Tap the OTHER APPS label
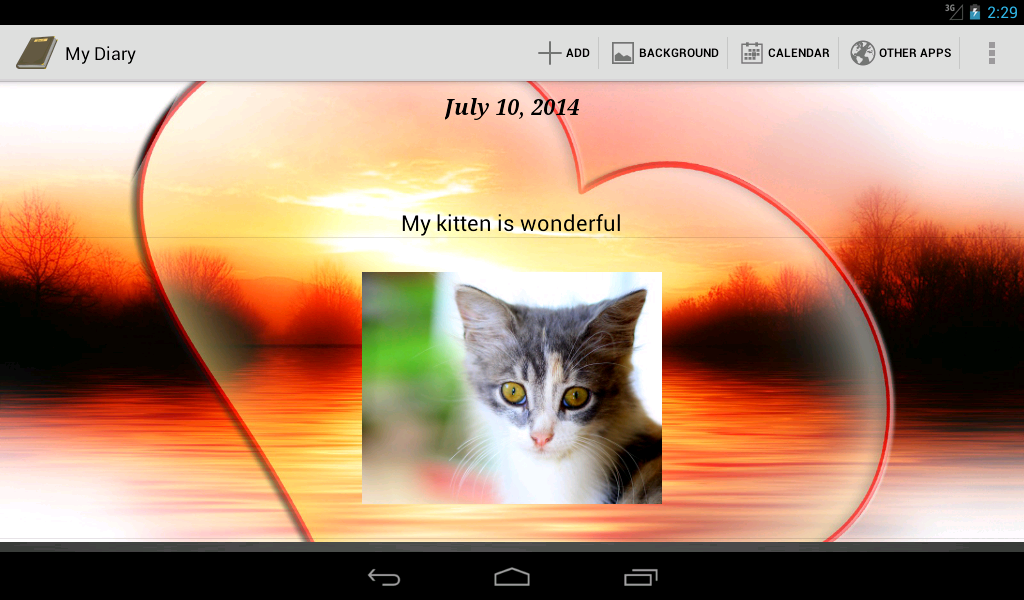Viewport: 1024px width, 600px height. click(914, 53)
